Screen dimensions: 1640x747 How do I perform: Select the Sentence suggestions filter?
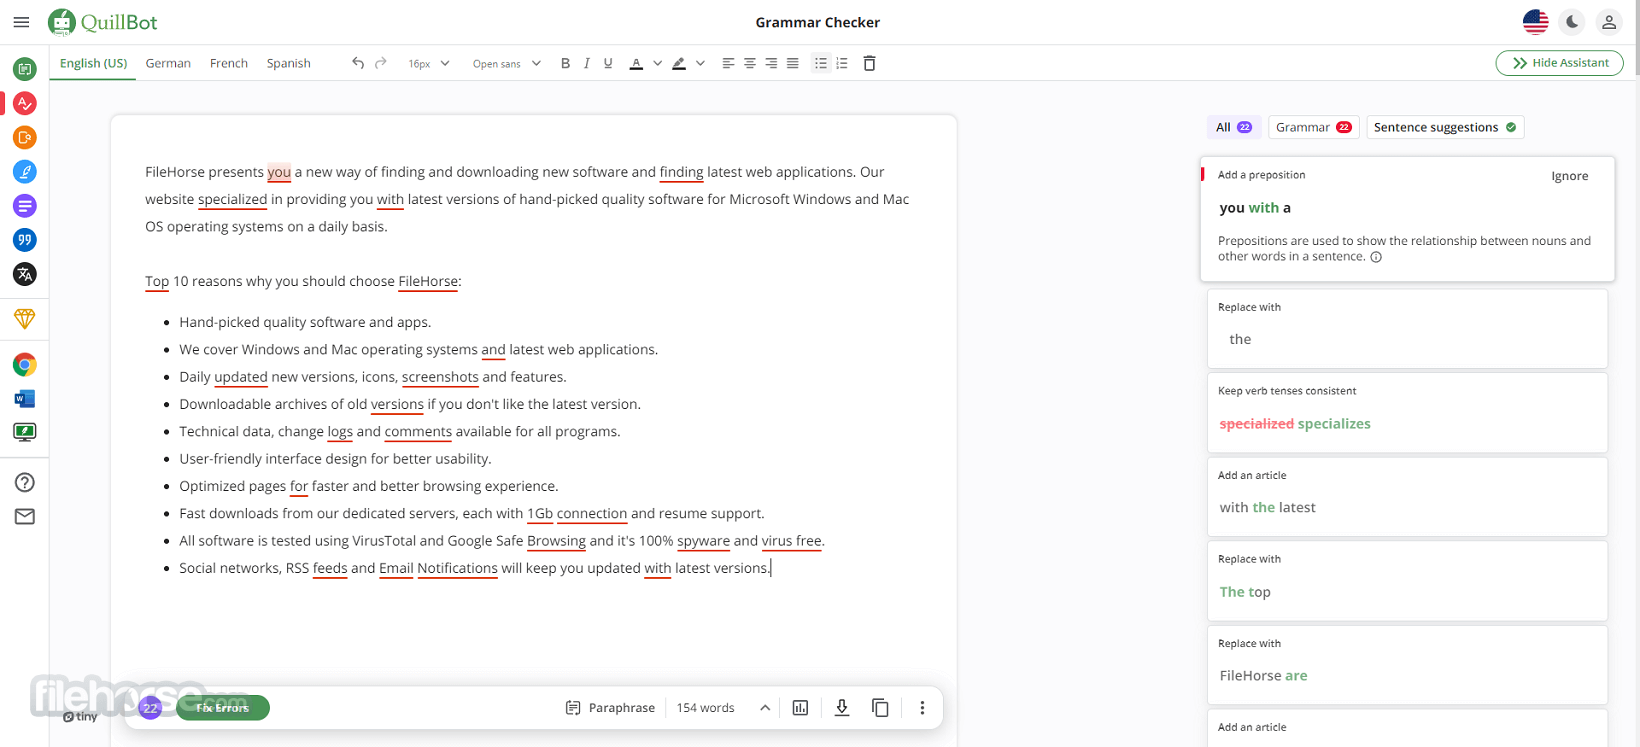pyautogui.click(x=1445, y=127)
